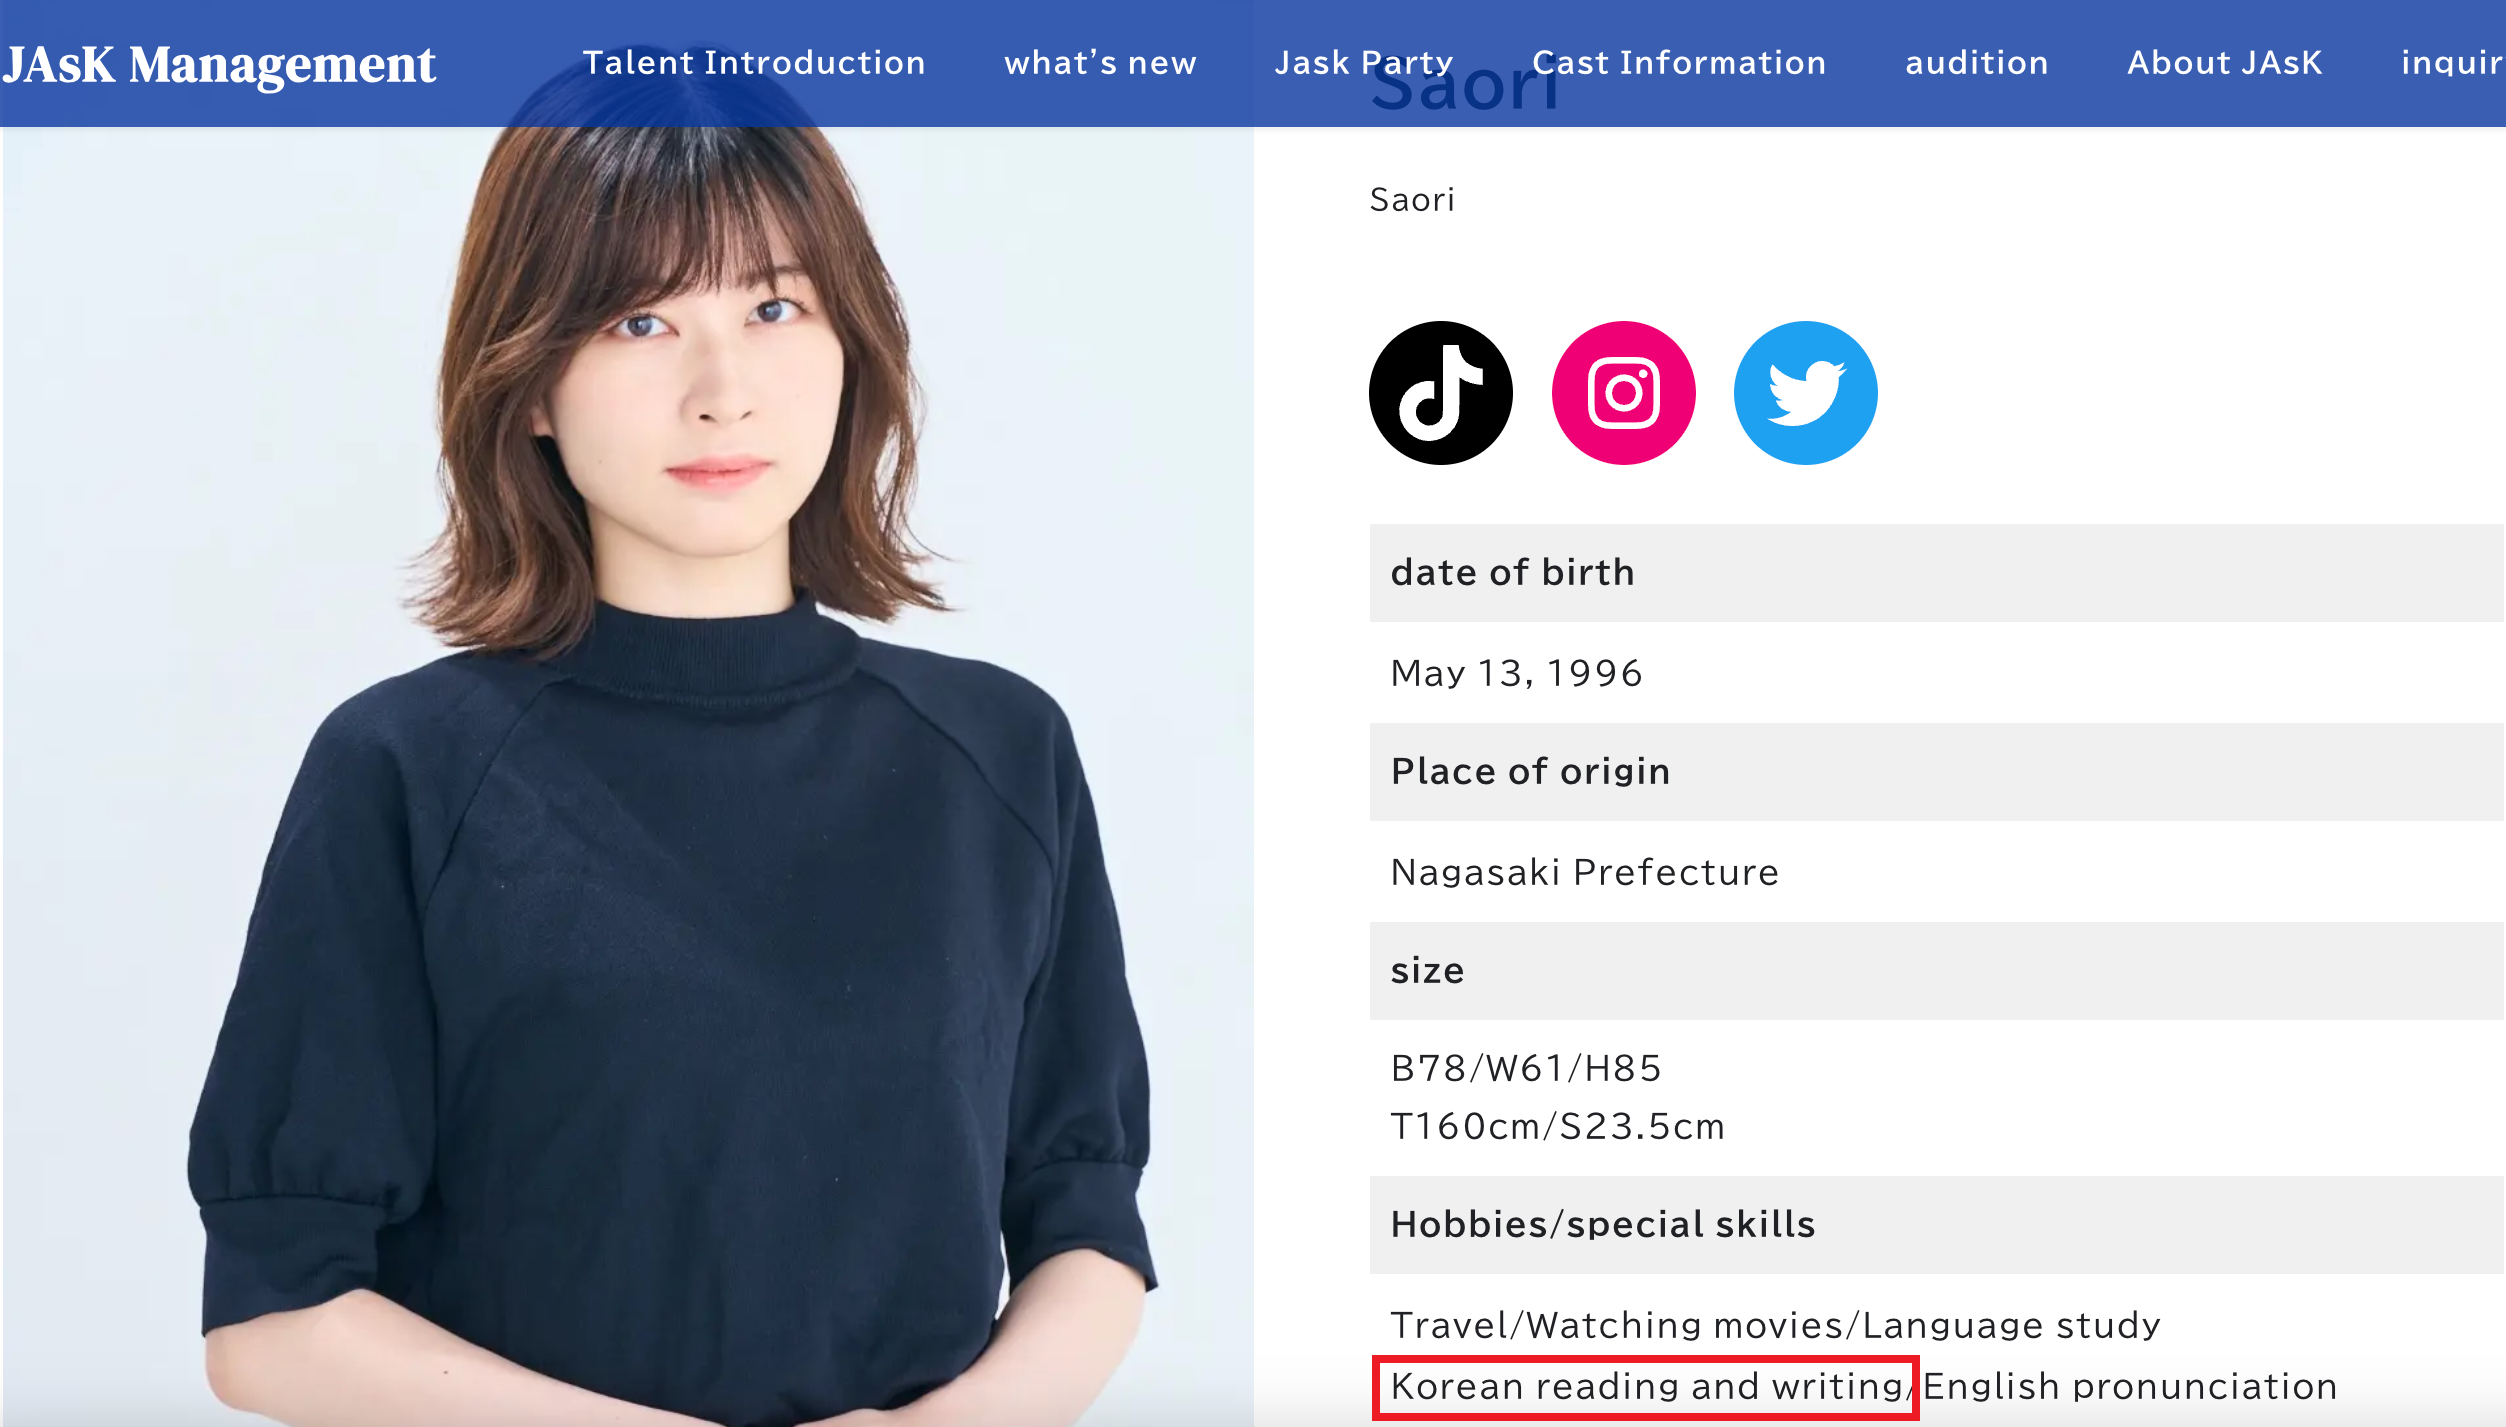Click the Hobbies/special skills header

1602,1225
